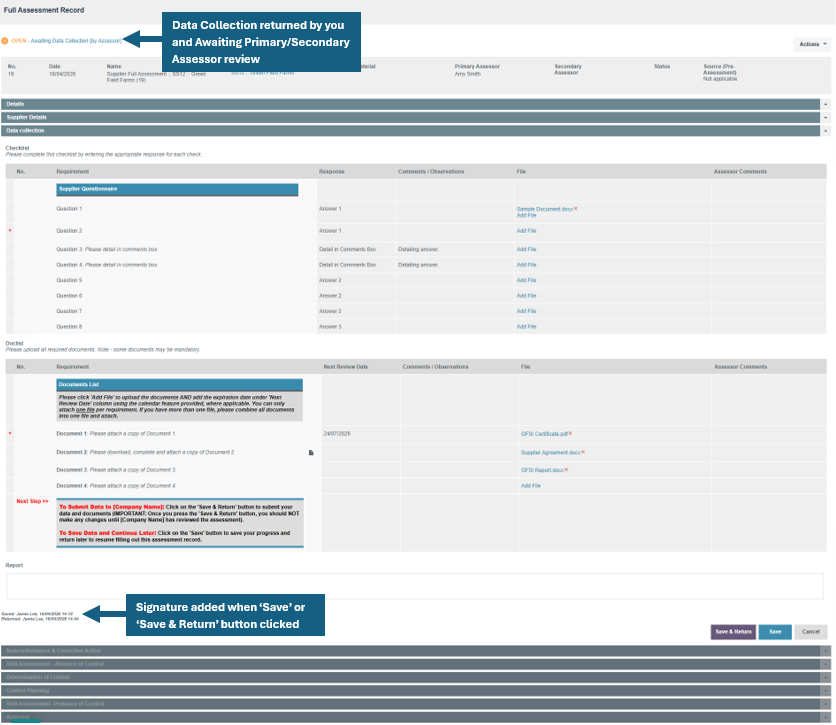Select the 24/07/2026 next review date

(337, 434)
